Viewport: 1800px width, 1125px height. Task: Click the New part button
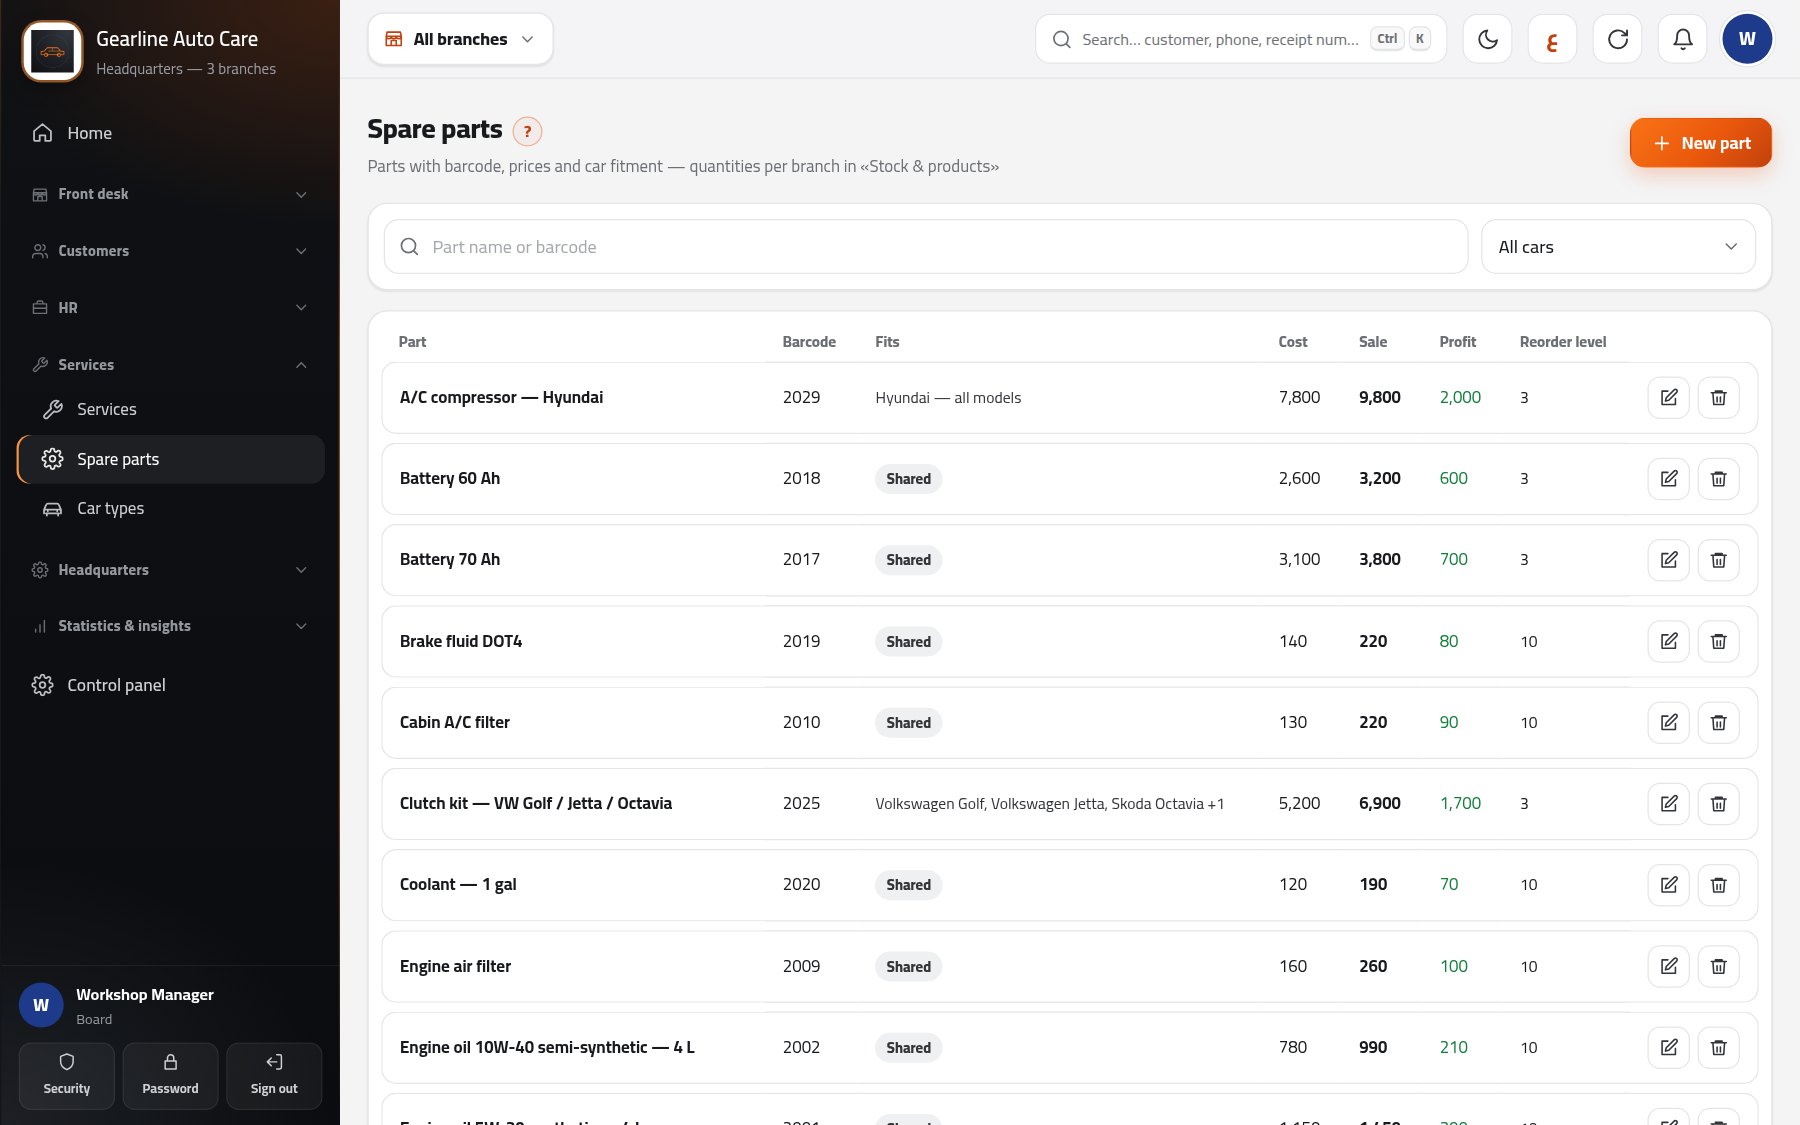tap(1700, 143)
